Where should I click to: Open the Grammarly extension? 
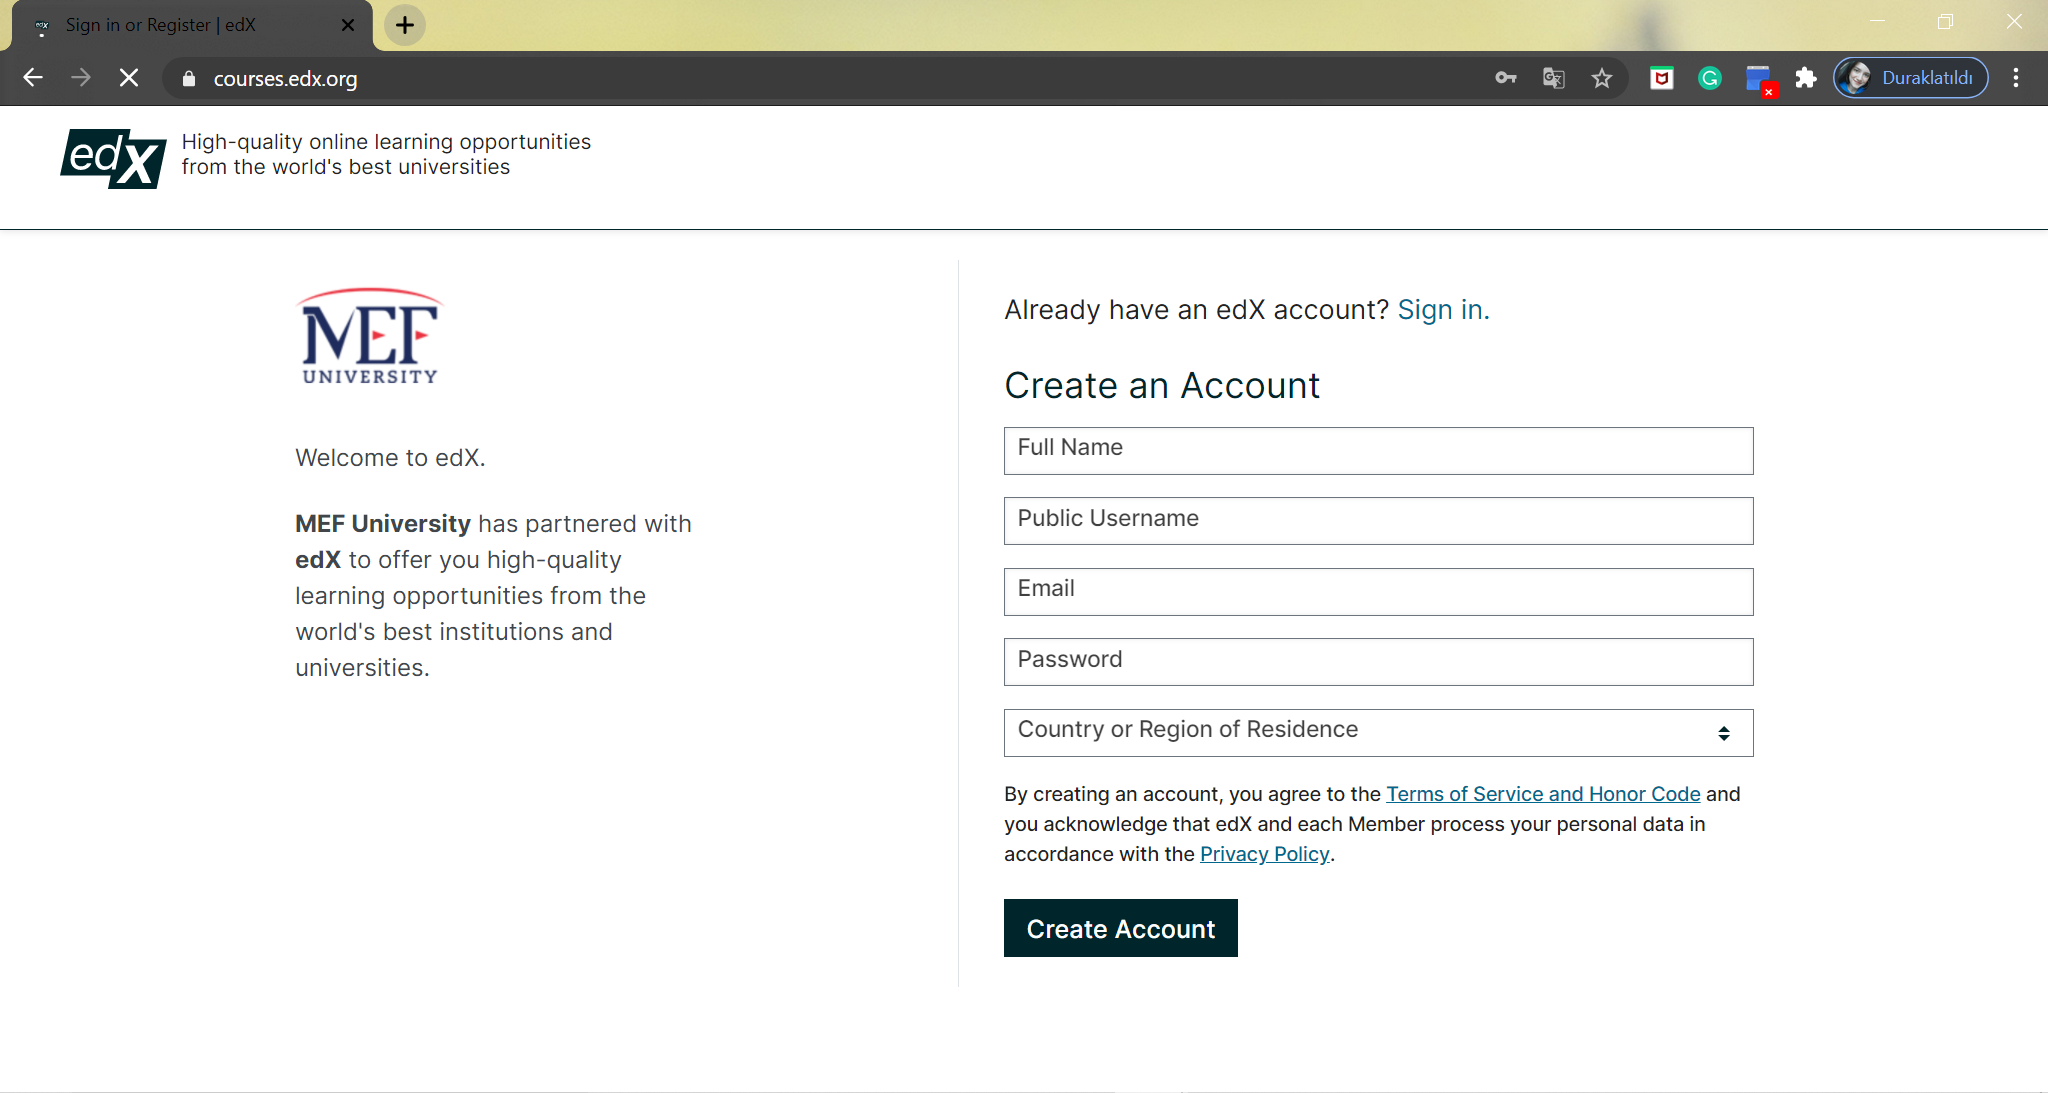pyautogui.click(x=1710, y=78)
